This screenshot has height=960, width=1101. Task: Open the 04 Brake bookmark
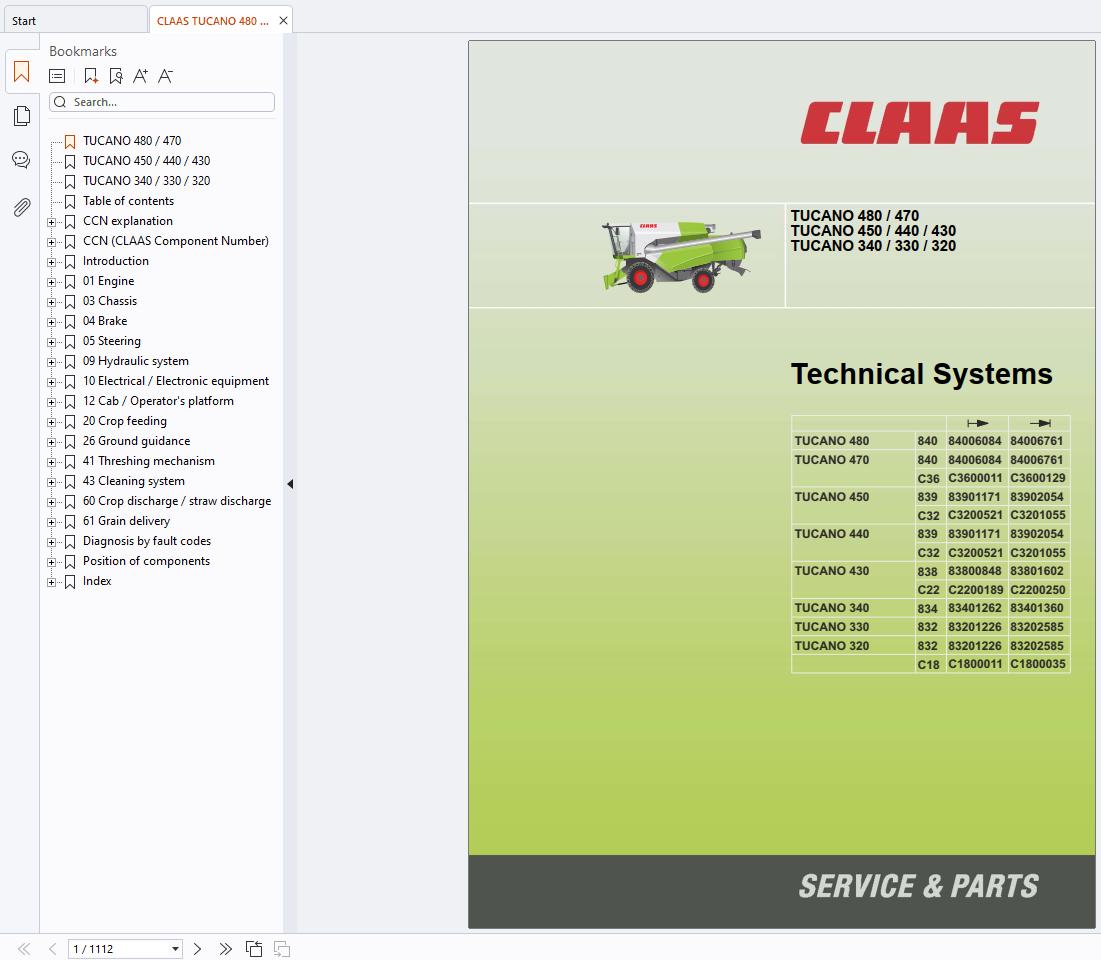point(105,321)
